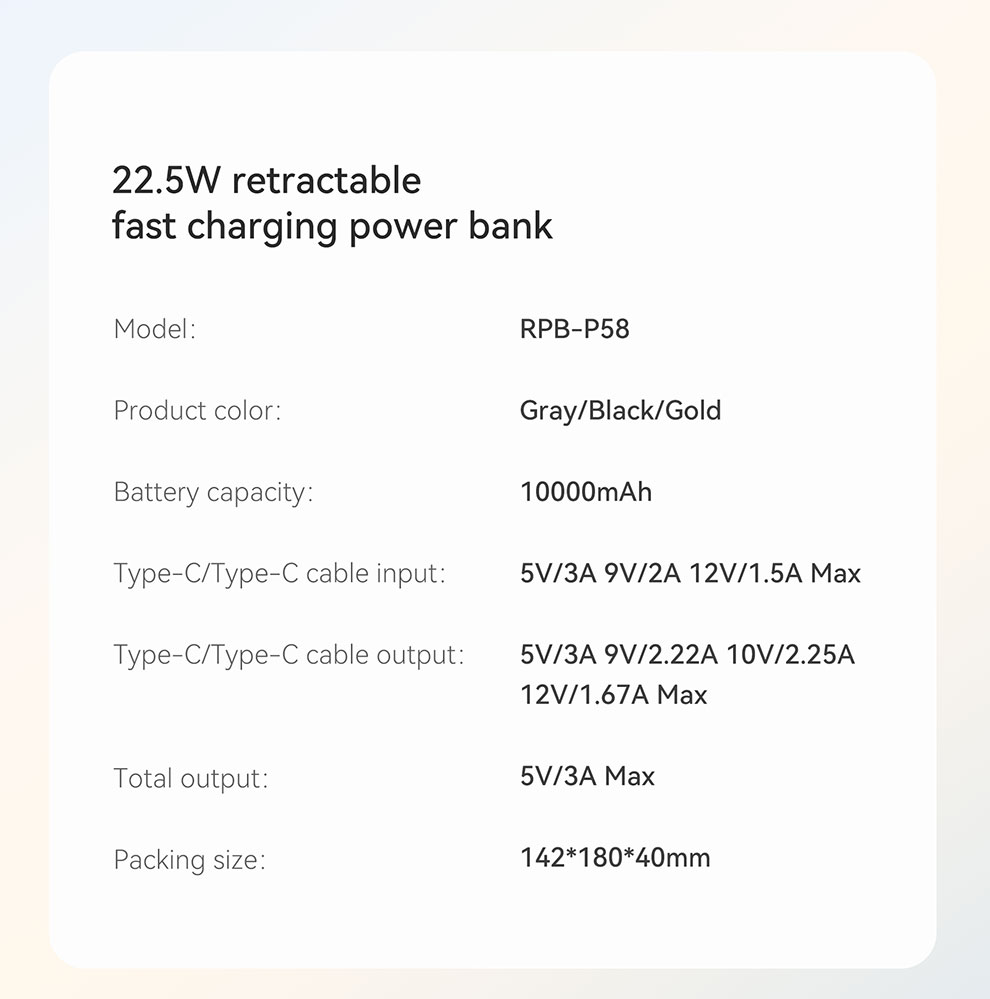Click the "fast charging power bank" heading line
The height and width of the screenshot is (999, 990).
pos(332,226)
